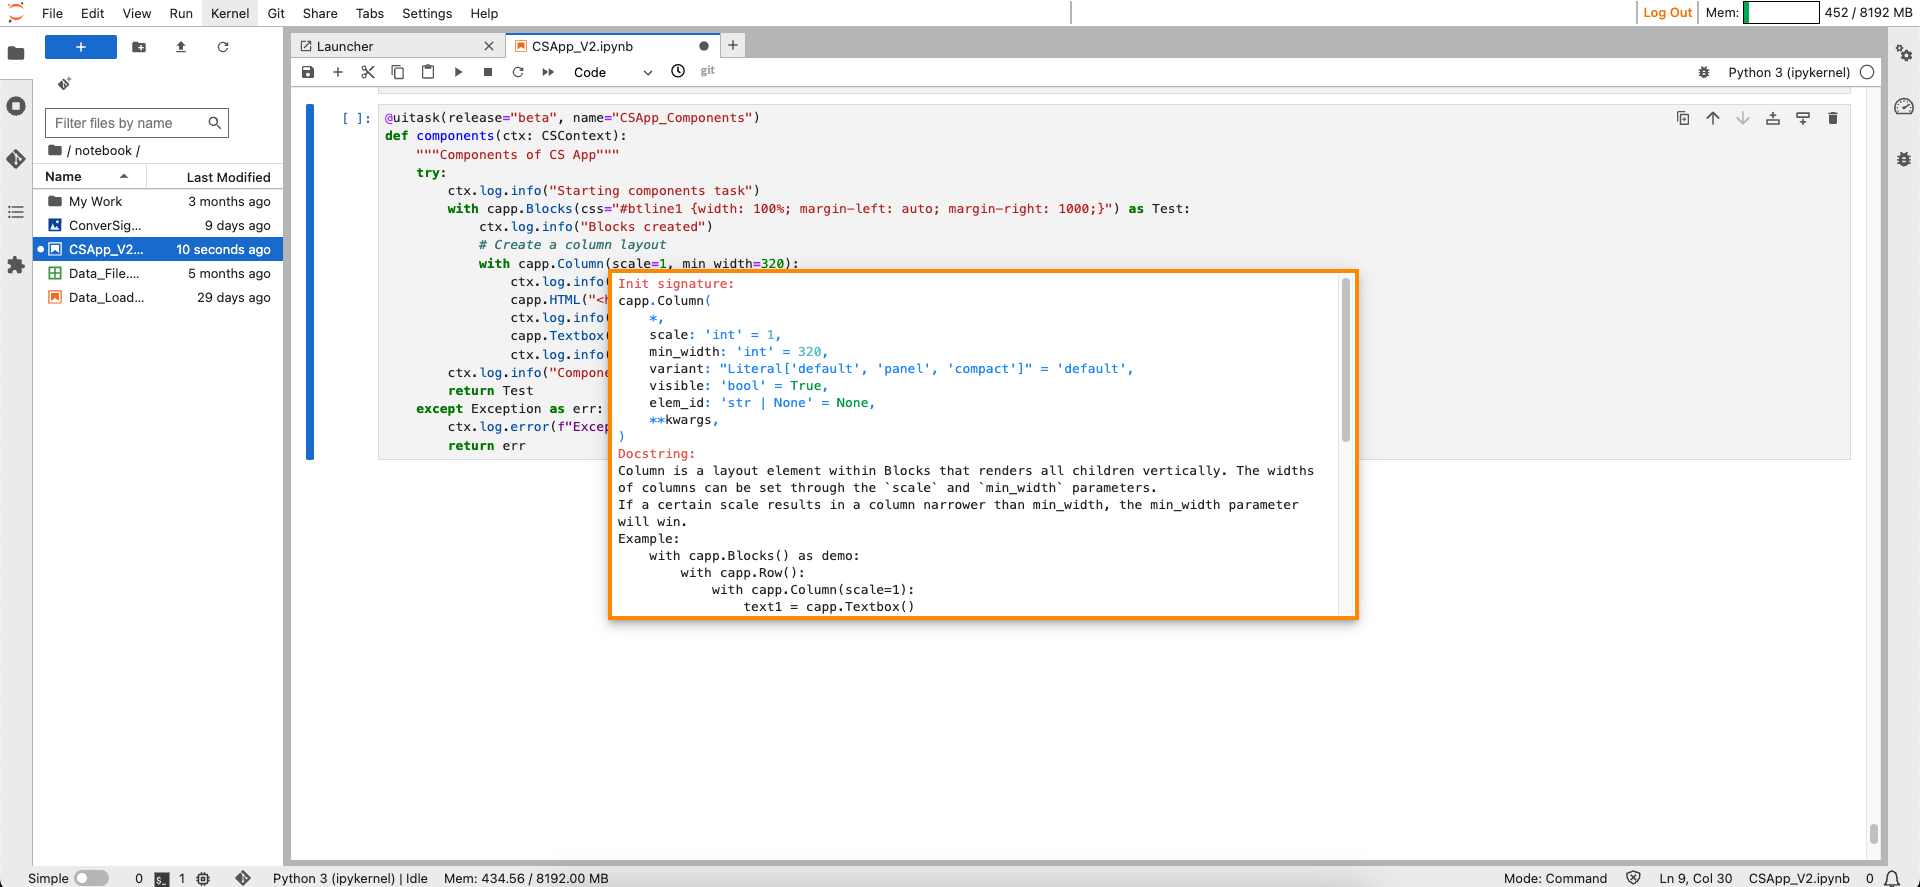The height and width of the screenshot is (887, 1920).
Task: Click the clock icon in the notebook toolbar
Action: tap(678, 71)
